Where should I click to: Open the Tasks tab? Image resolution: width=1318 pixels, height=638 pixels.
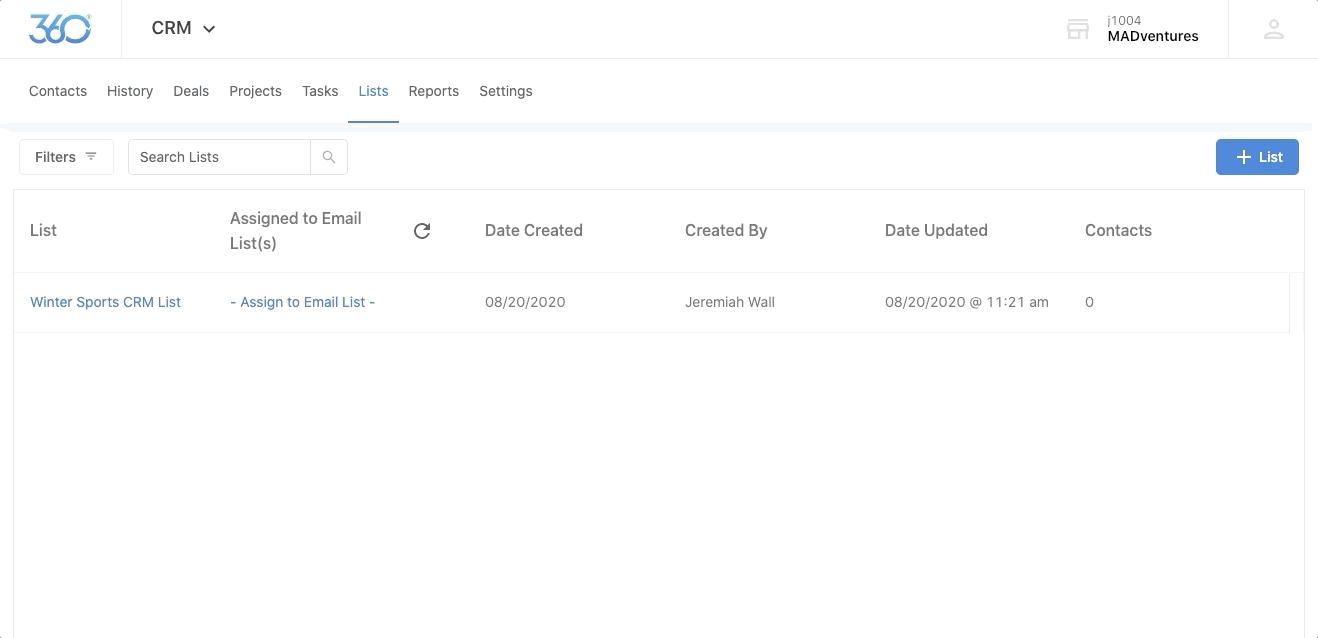coord(320,91)
